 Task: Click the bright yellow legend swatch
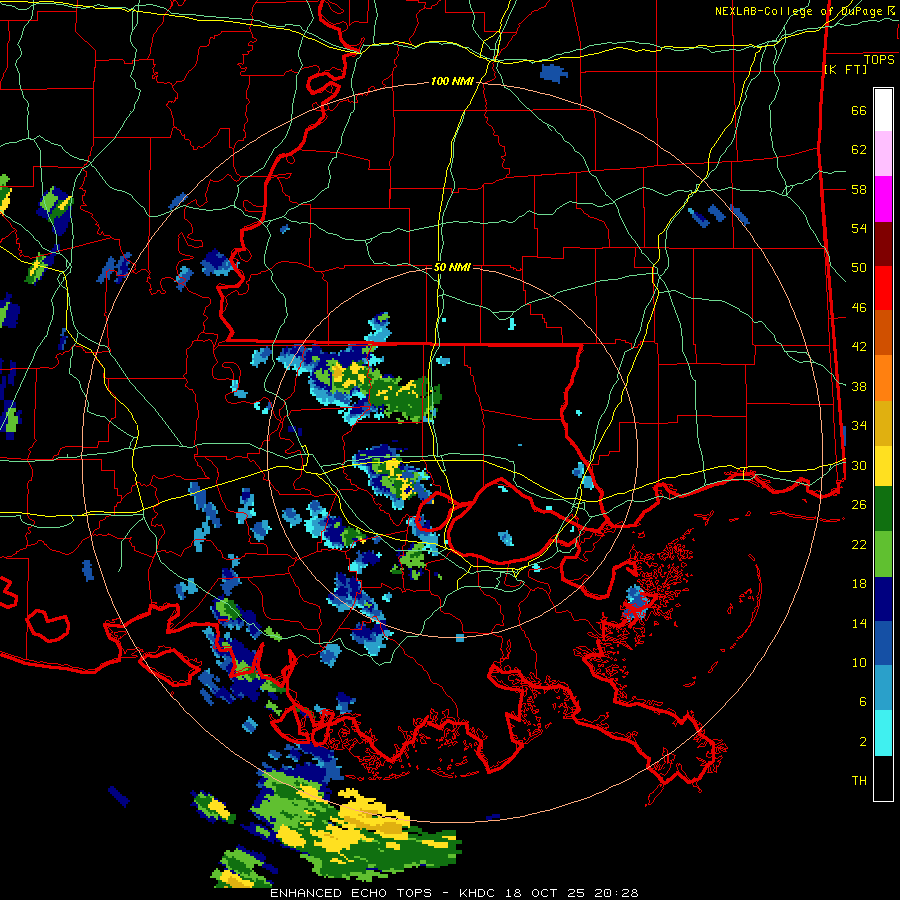[883, 465]
